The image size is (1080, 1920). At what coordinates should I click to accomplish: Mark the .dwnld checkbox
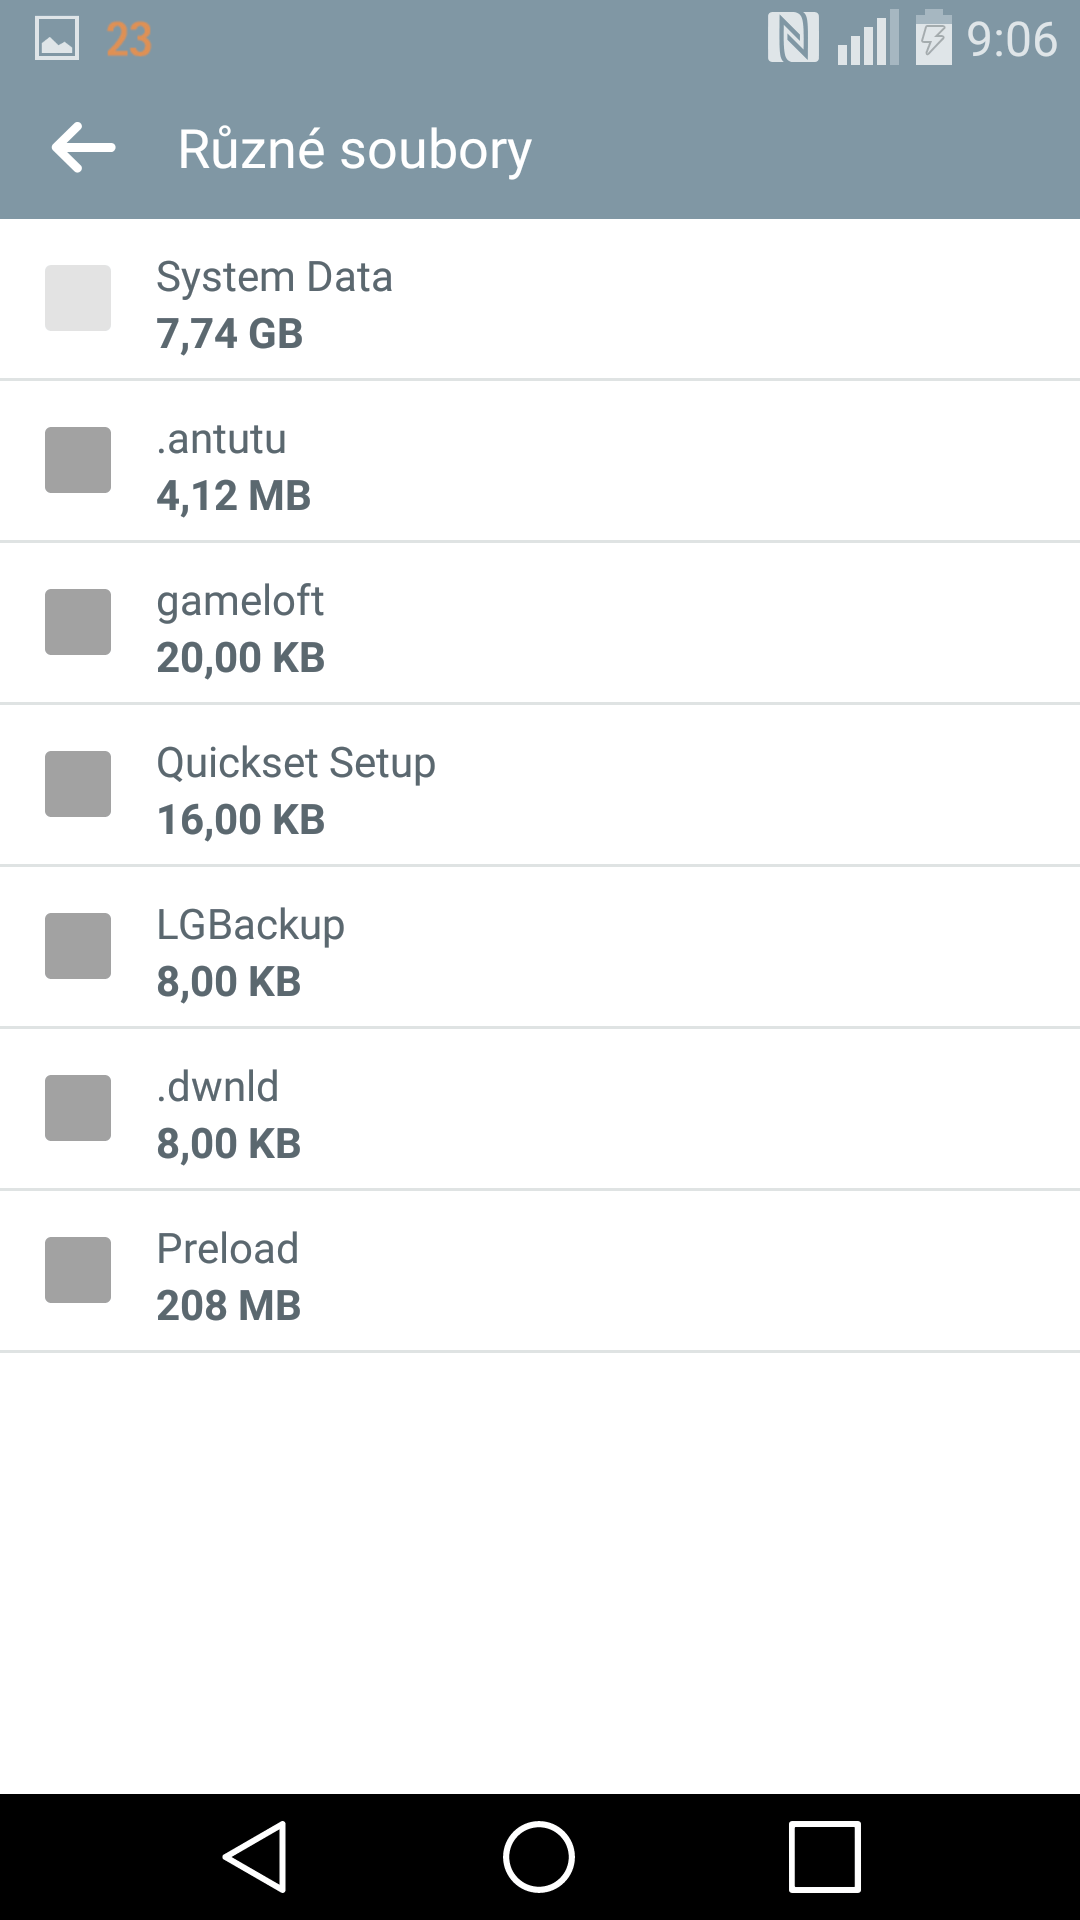(78, 1108)
